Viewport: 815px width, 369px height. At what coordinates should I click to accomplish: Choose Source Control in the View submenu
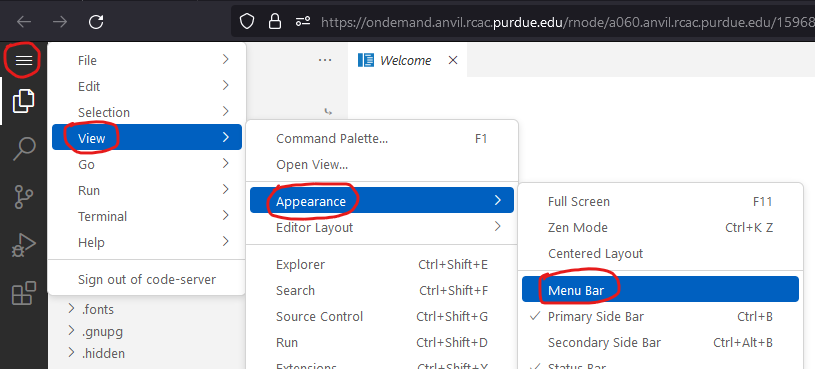[382, 317]
